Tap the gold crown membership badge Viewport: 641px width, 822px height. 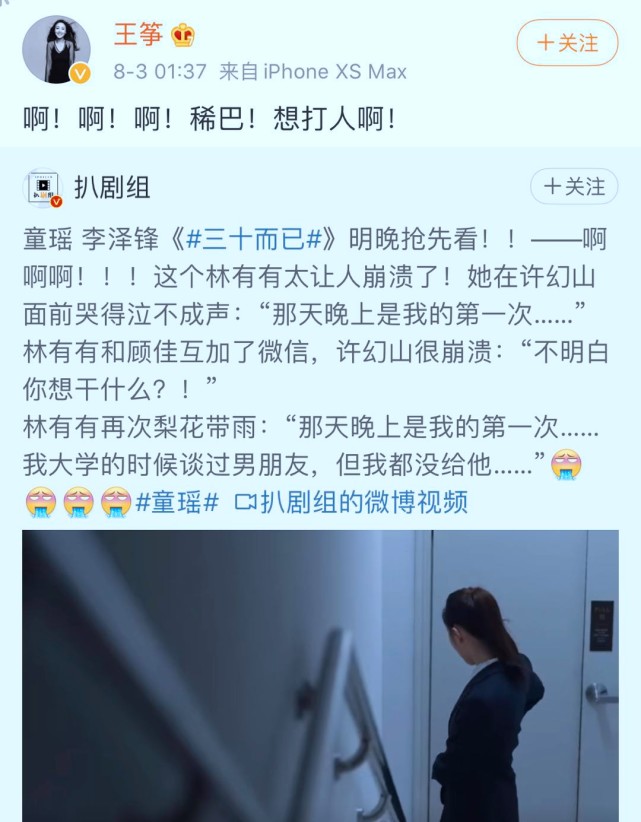(x=182, y=35)
